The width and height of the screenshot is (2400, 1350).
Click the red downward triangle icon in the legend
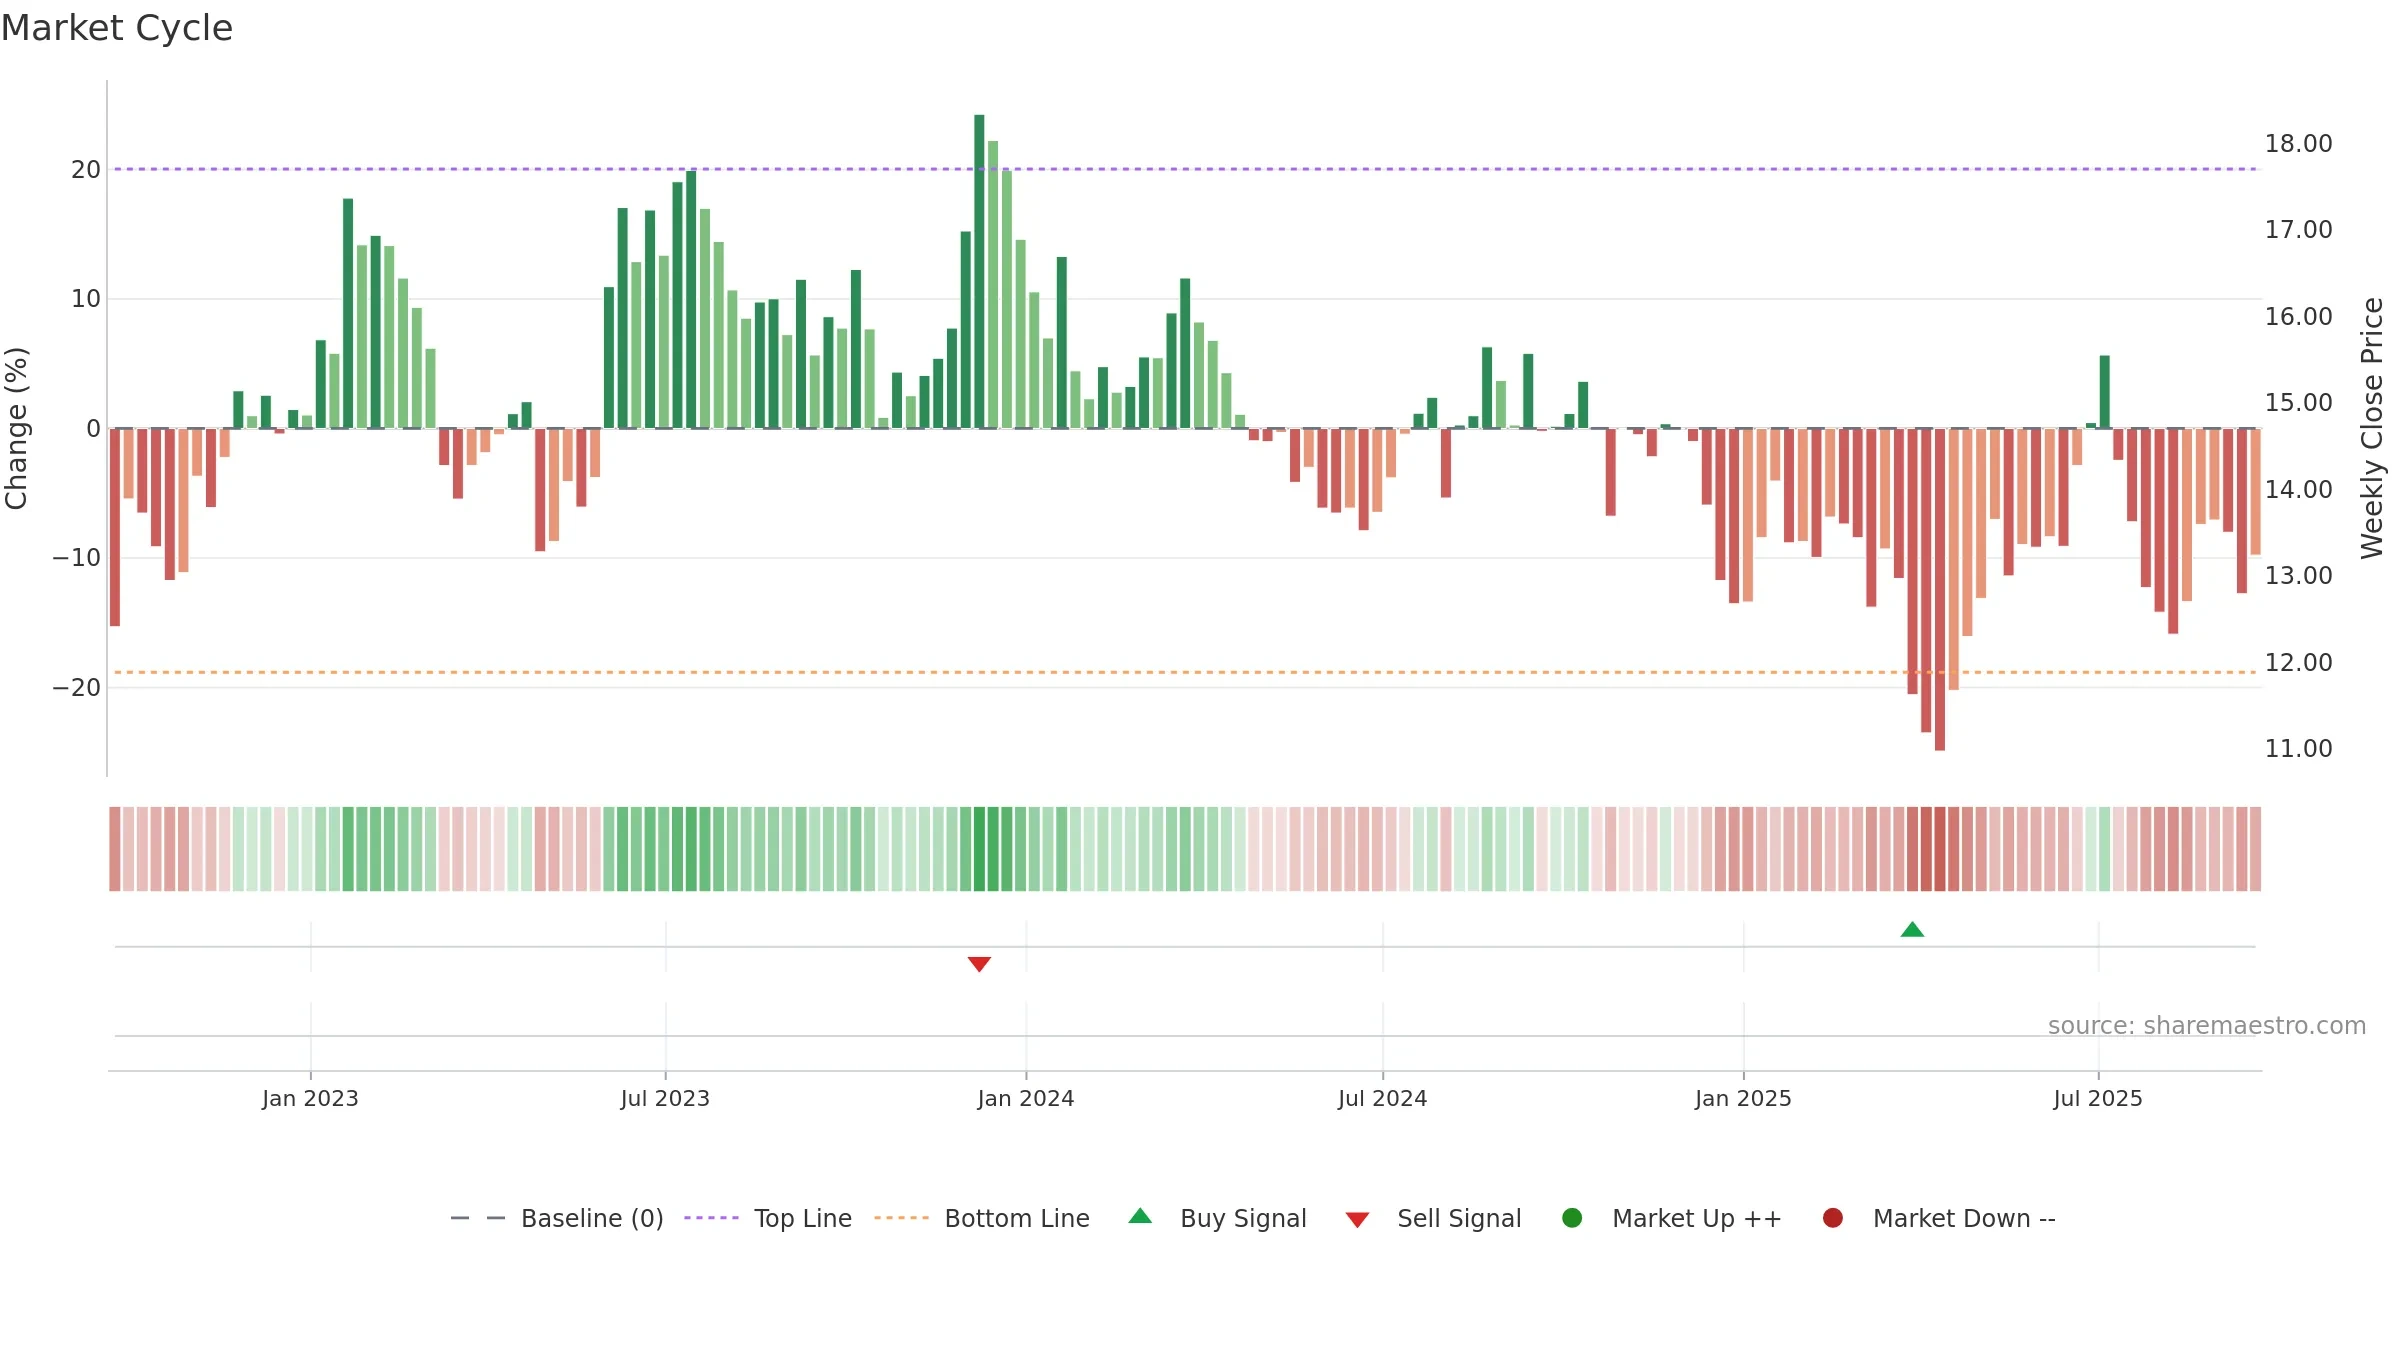point(1357,1220)
